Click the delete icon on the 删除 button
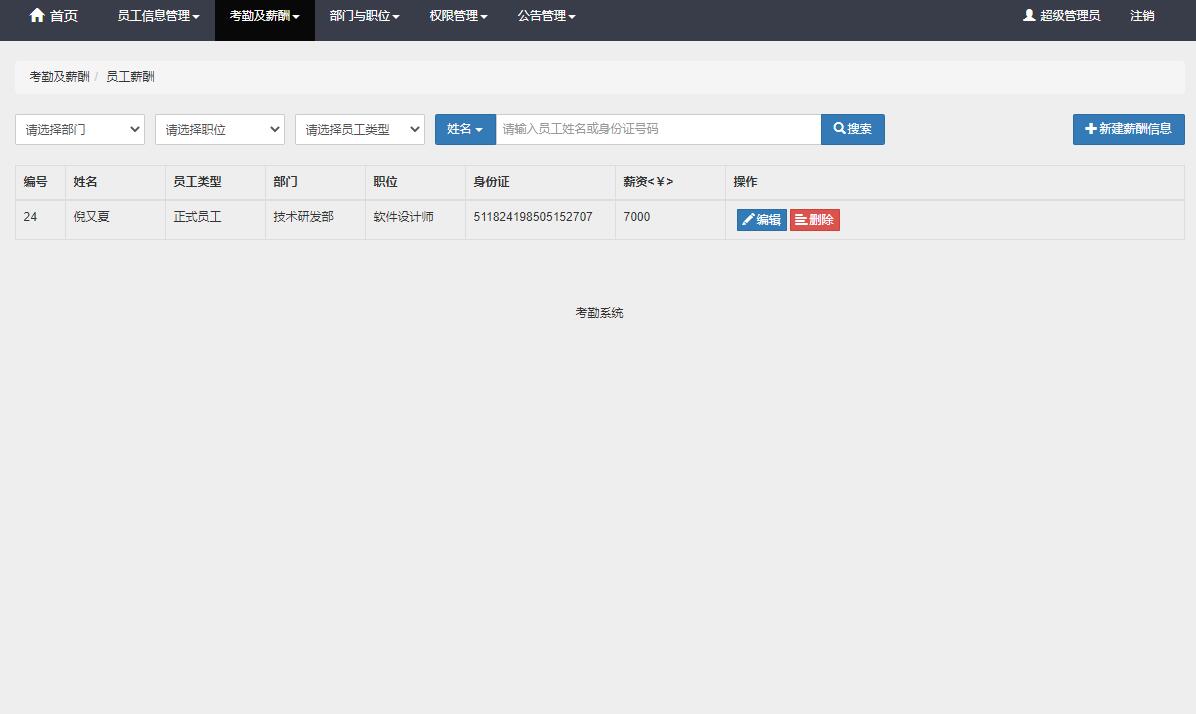The width and height of the screenshot is (1196, 714). click(800, 219)
